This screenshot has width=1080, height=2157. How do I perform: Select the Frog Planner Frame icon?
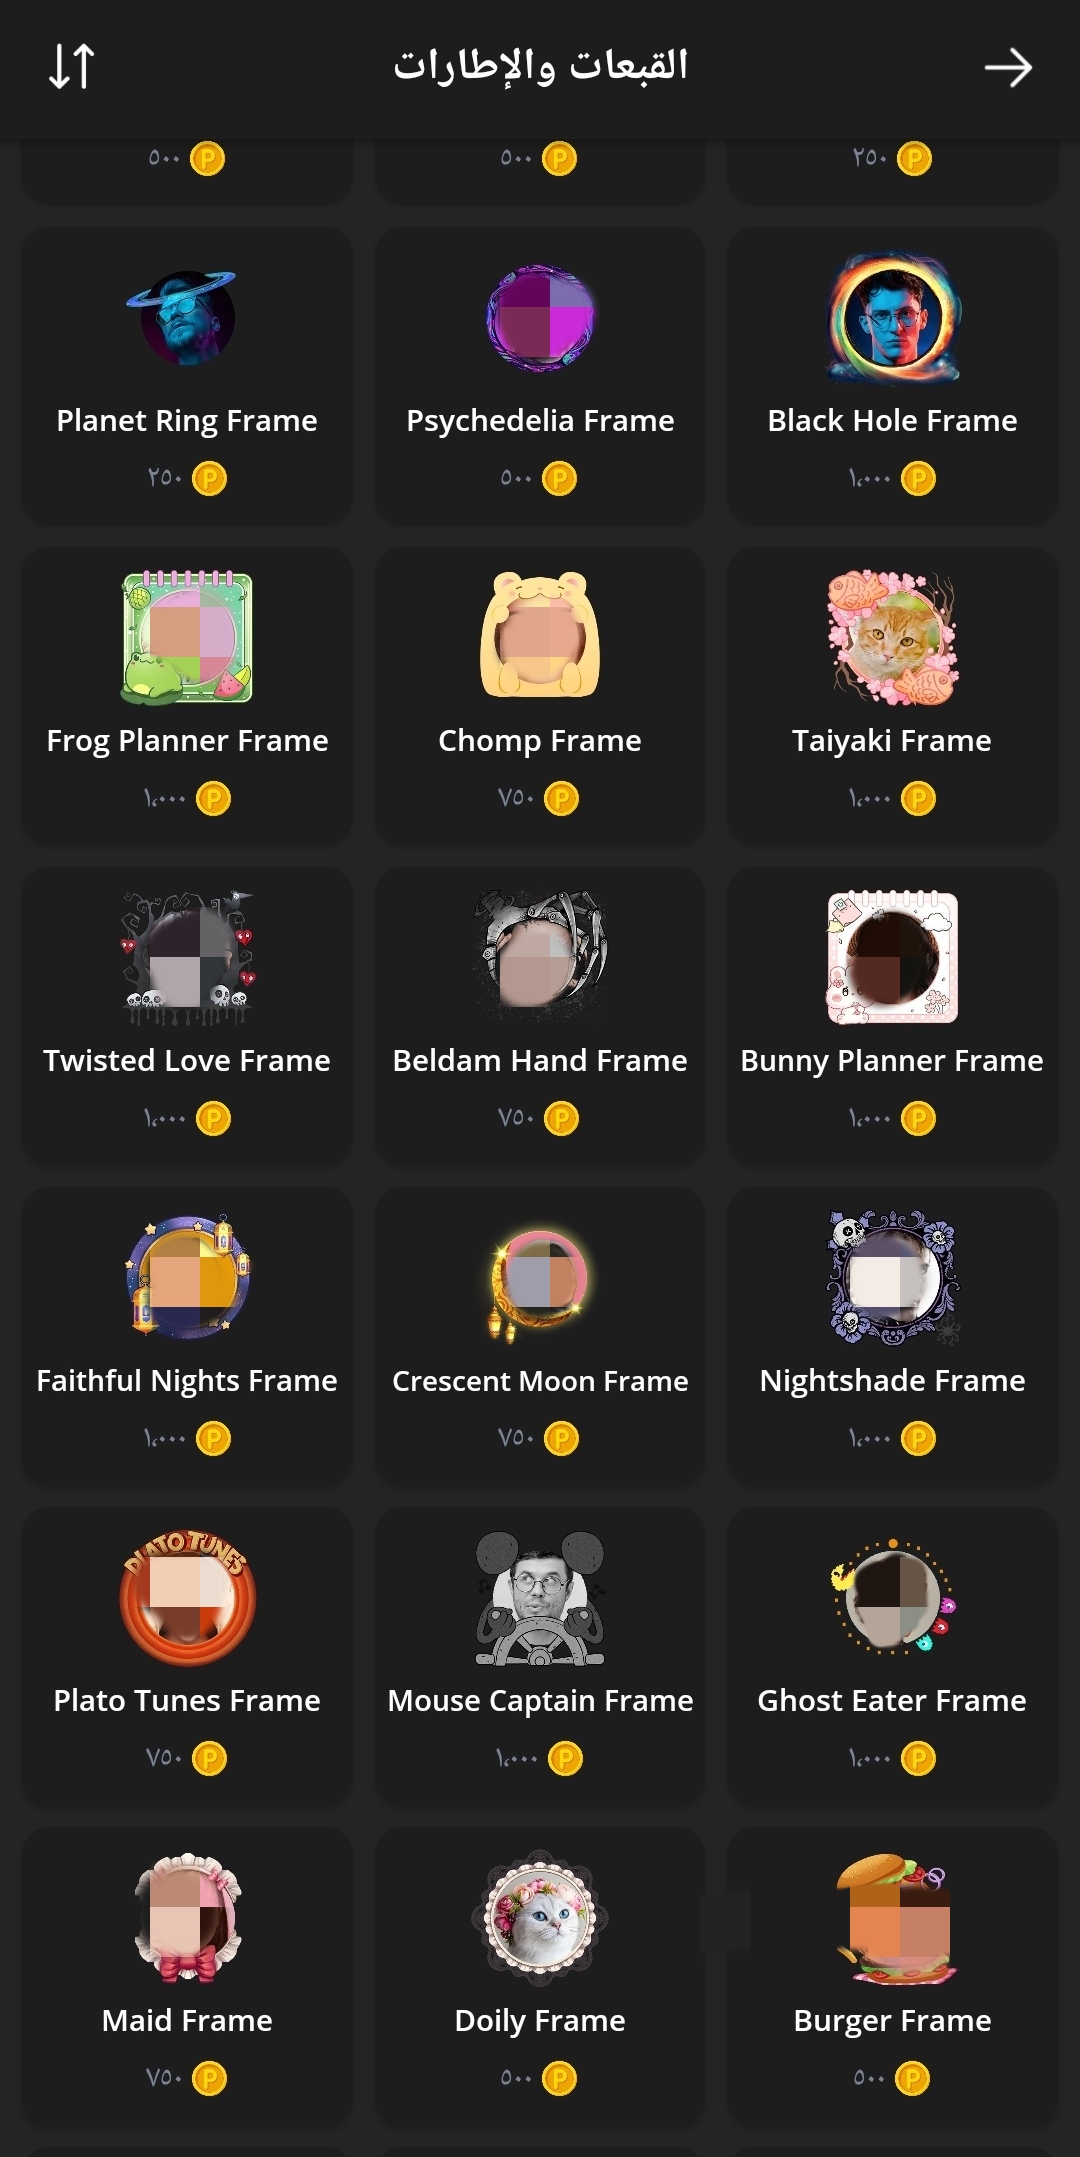(187, 638)
